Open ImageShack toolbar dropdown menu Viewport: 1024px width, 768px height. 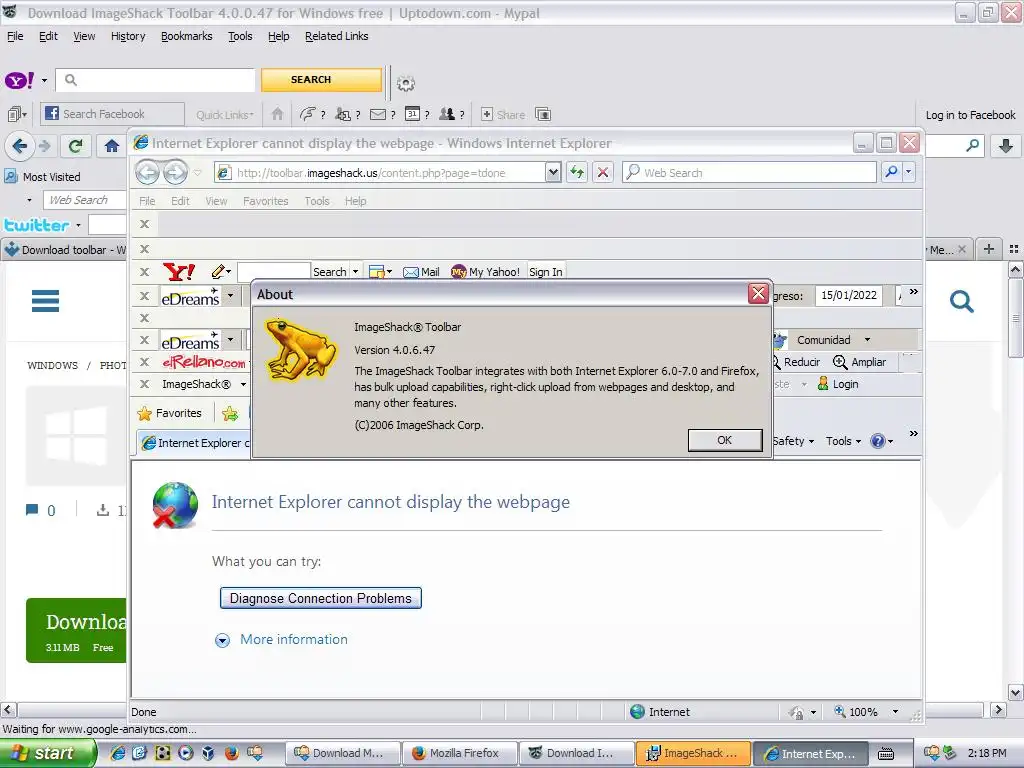(x=243, y=384)
